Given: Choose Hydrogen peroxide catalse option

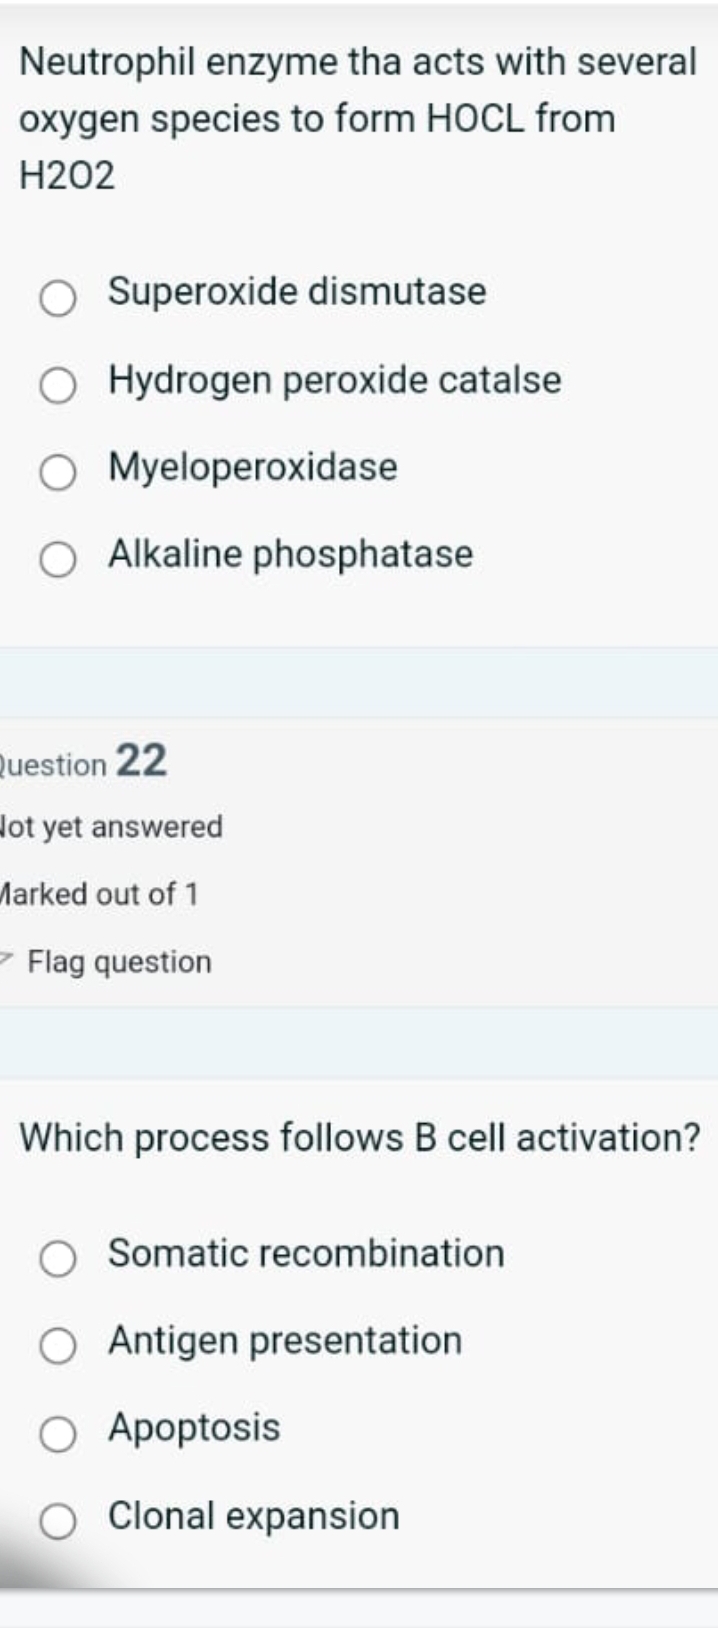Looking at the screenshot, I should pos(58,384).
